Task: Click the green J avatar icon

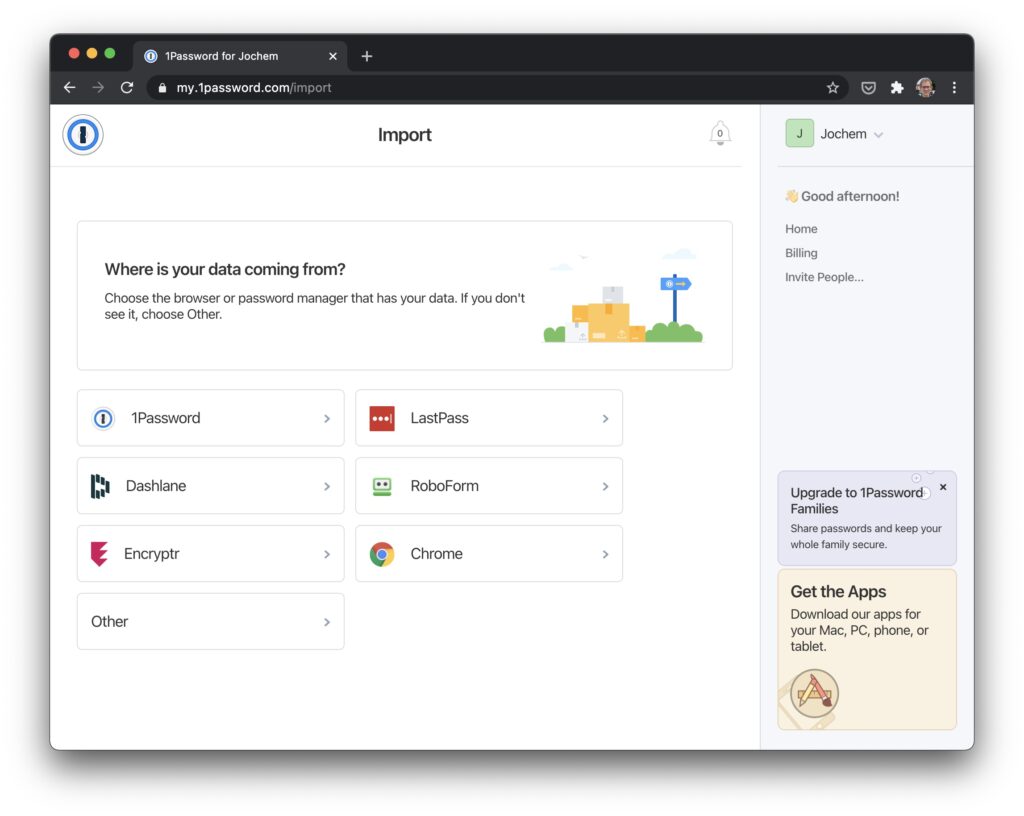Action: (799, 134)
